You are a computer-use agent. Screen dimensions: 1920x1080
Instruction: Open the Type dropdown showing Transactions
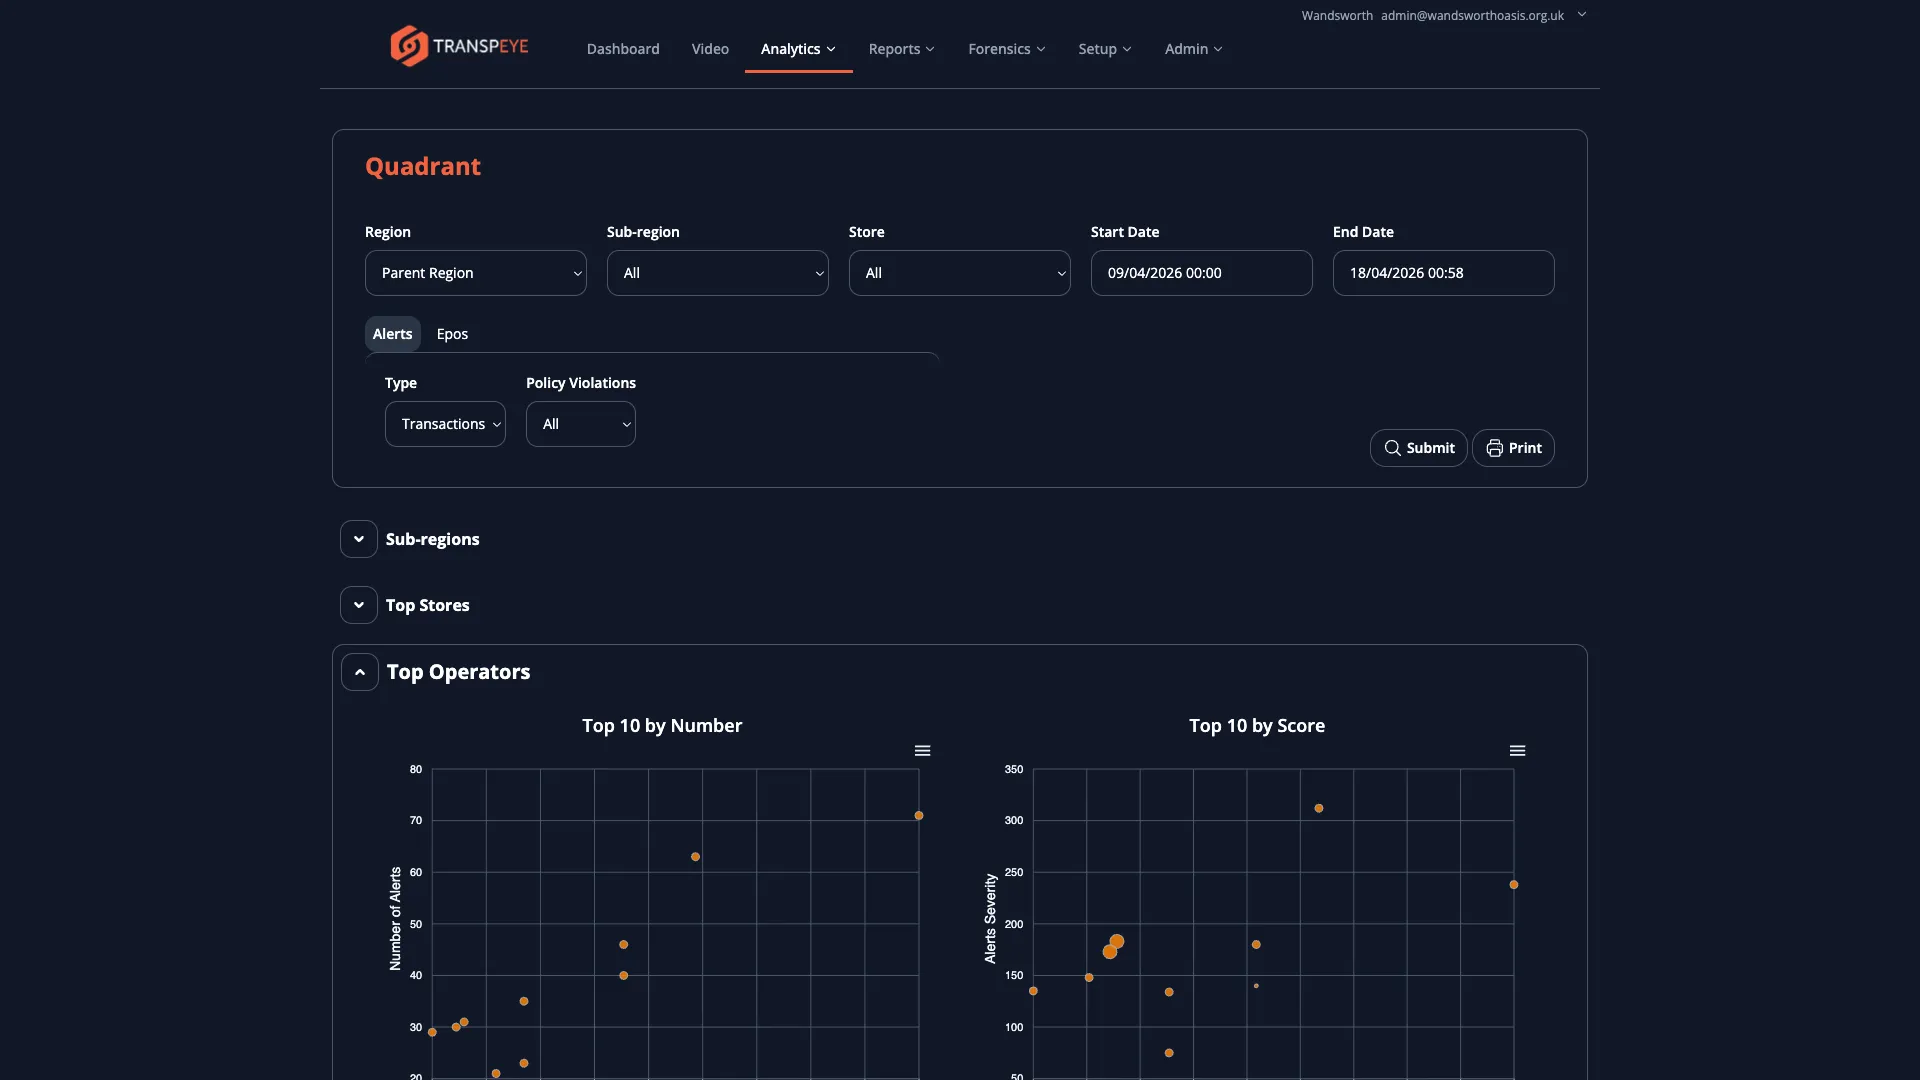[x=445, y=423]
